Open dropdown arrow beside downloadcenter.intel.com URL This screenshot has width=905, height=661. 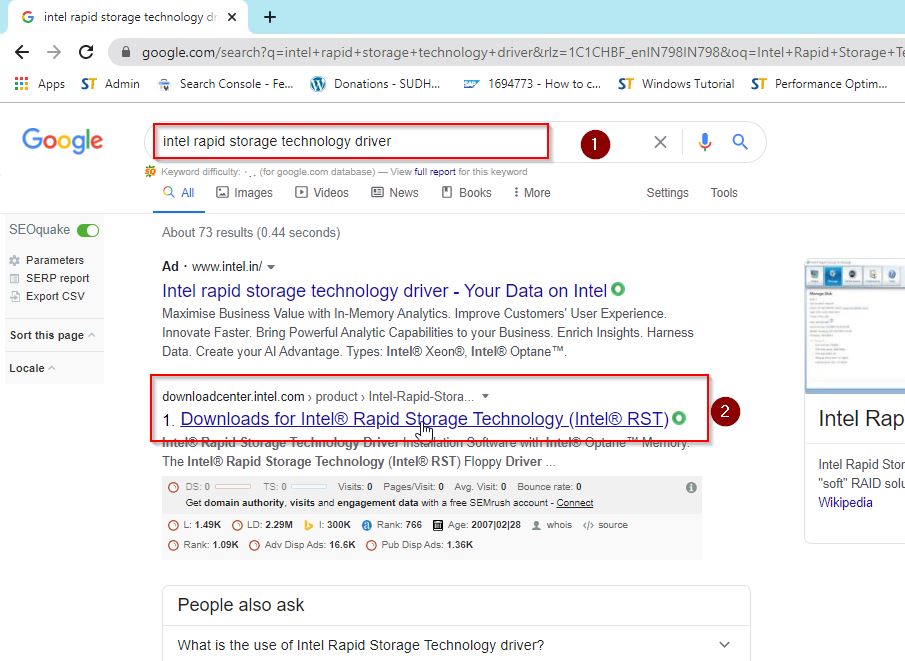pos(485,396)
